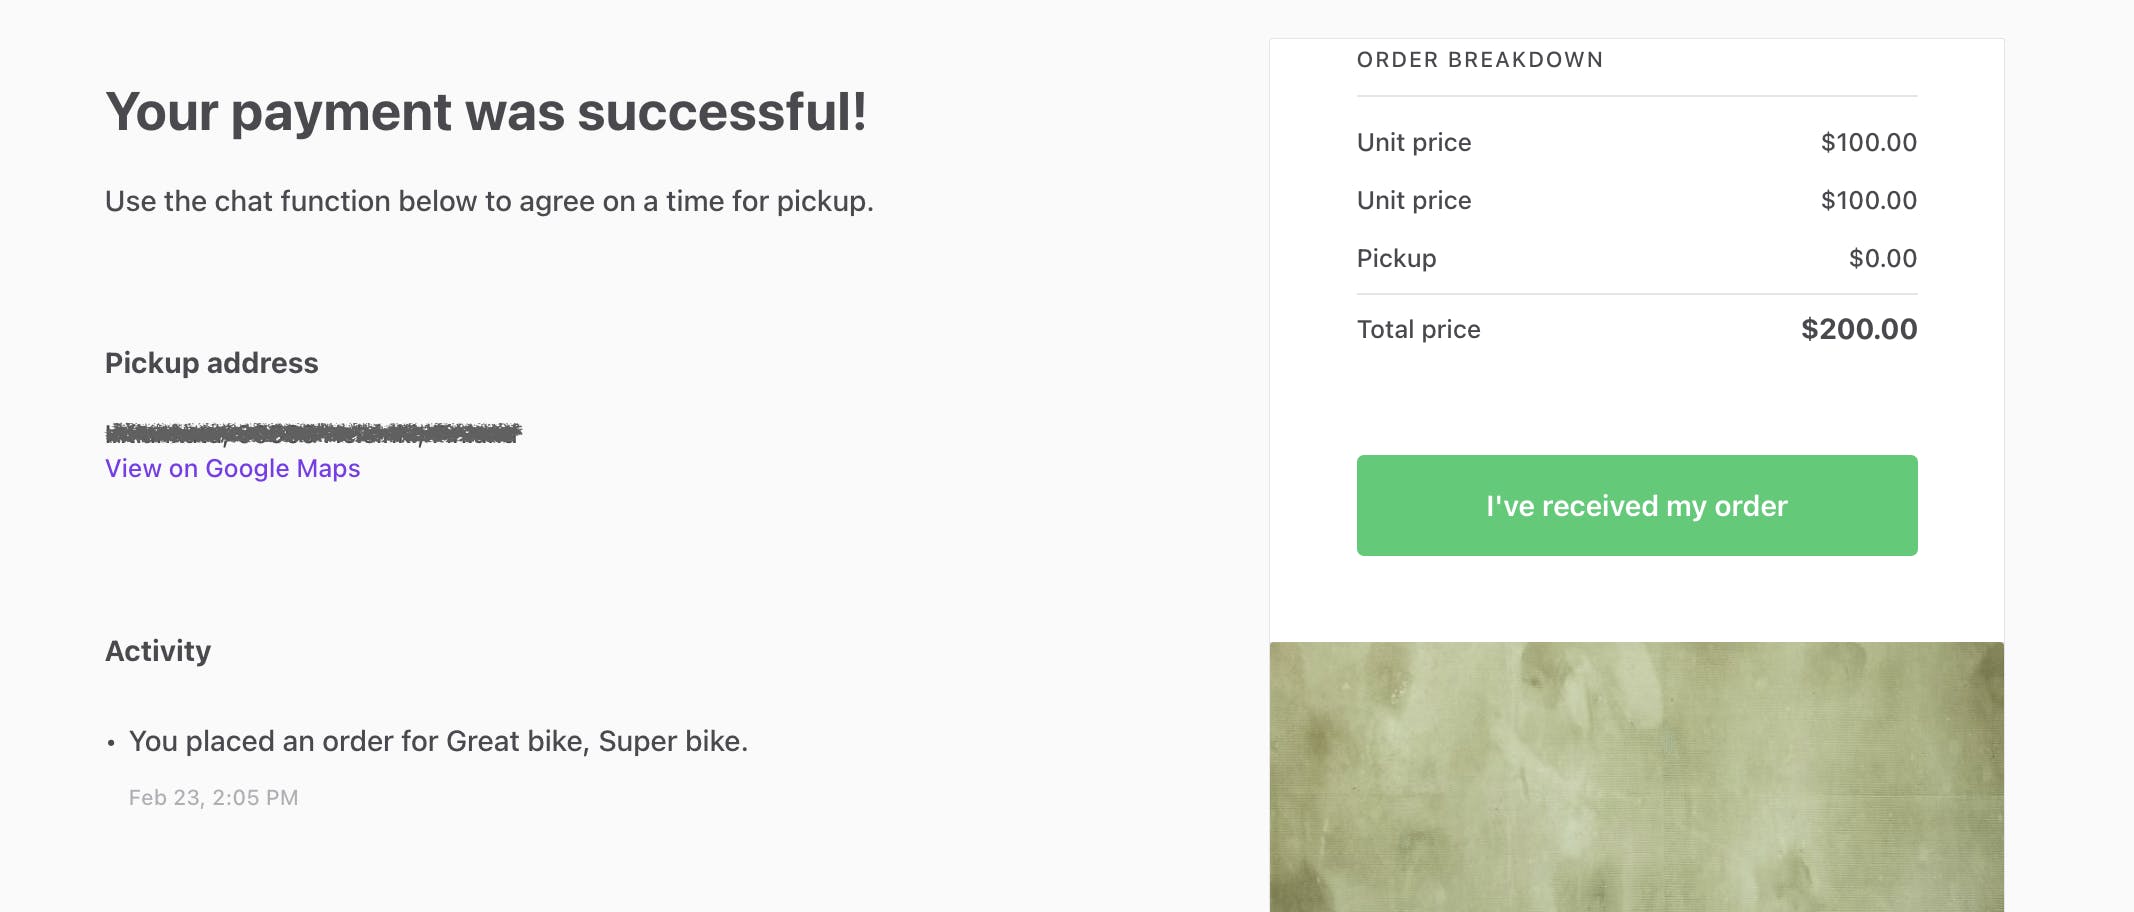Select the Great bike, Super bike order entry
The height and width of the screenshot is (912, 2134).
[x=438, y=741]
